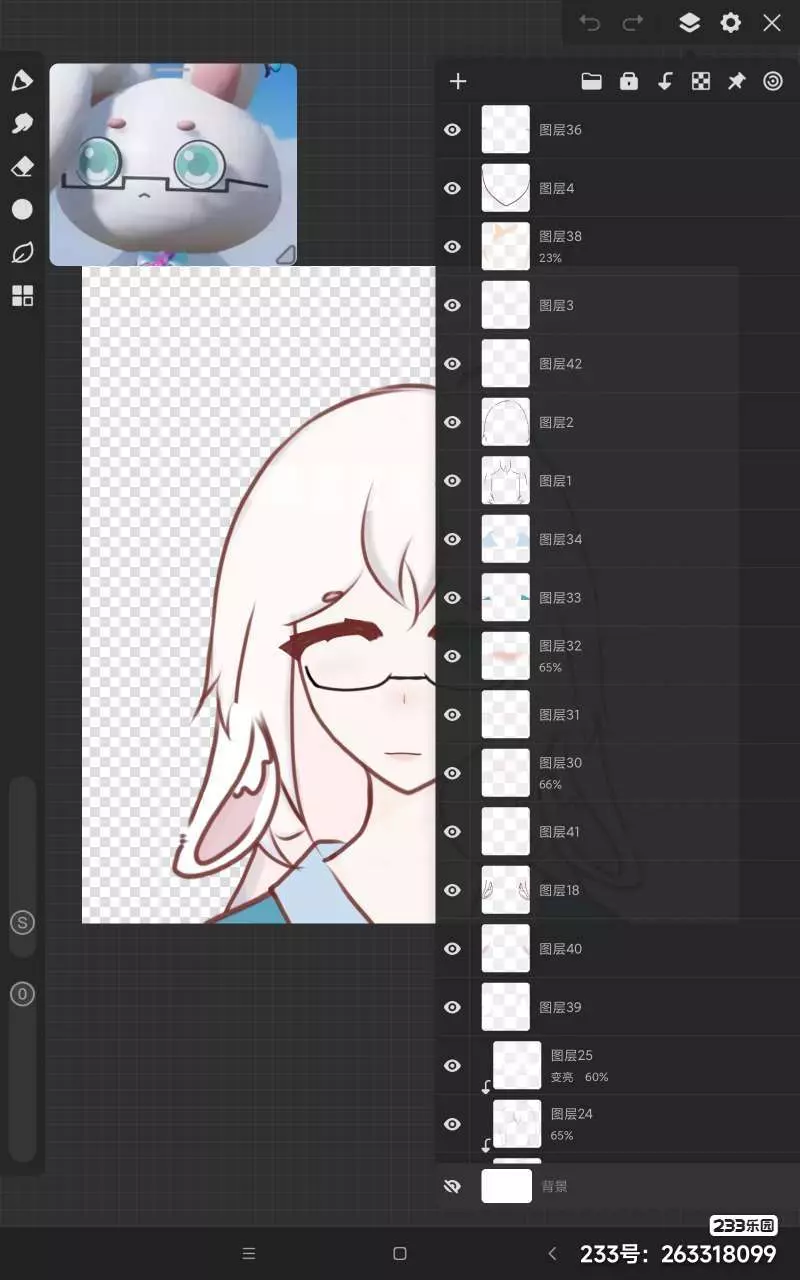Screen dimensions: 800x1280
Task: Toggle the layers panel icon
Action: [689, 23]
